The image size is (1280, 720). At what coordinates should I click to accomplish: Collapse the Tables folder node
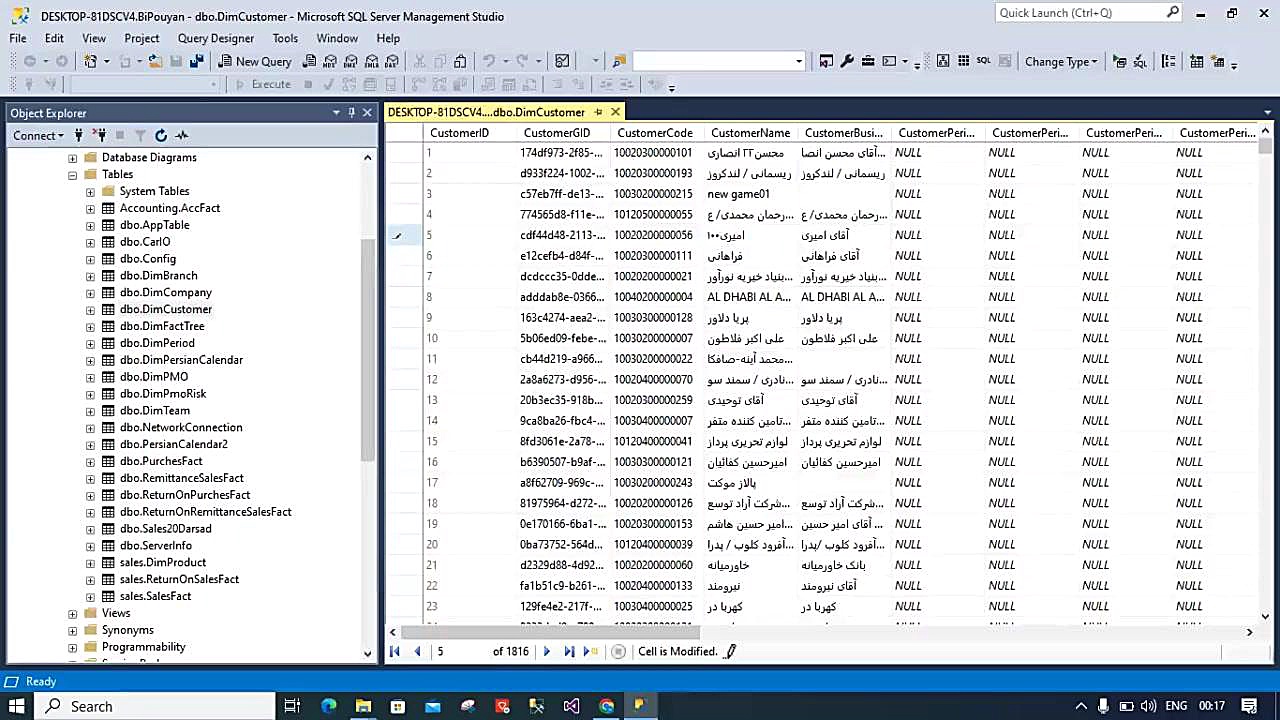click(72, 174)
